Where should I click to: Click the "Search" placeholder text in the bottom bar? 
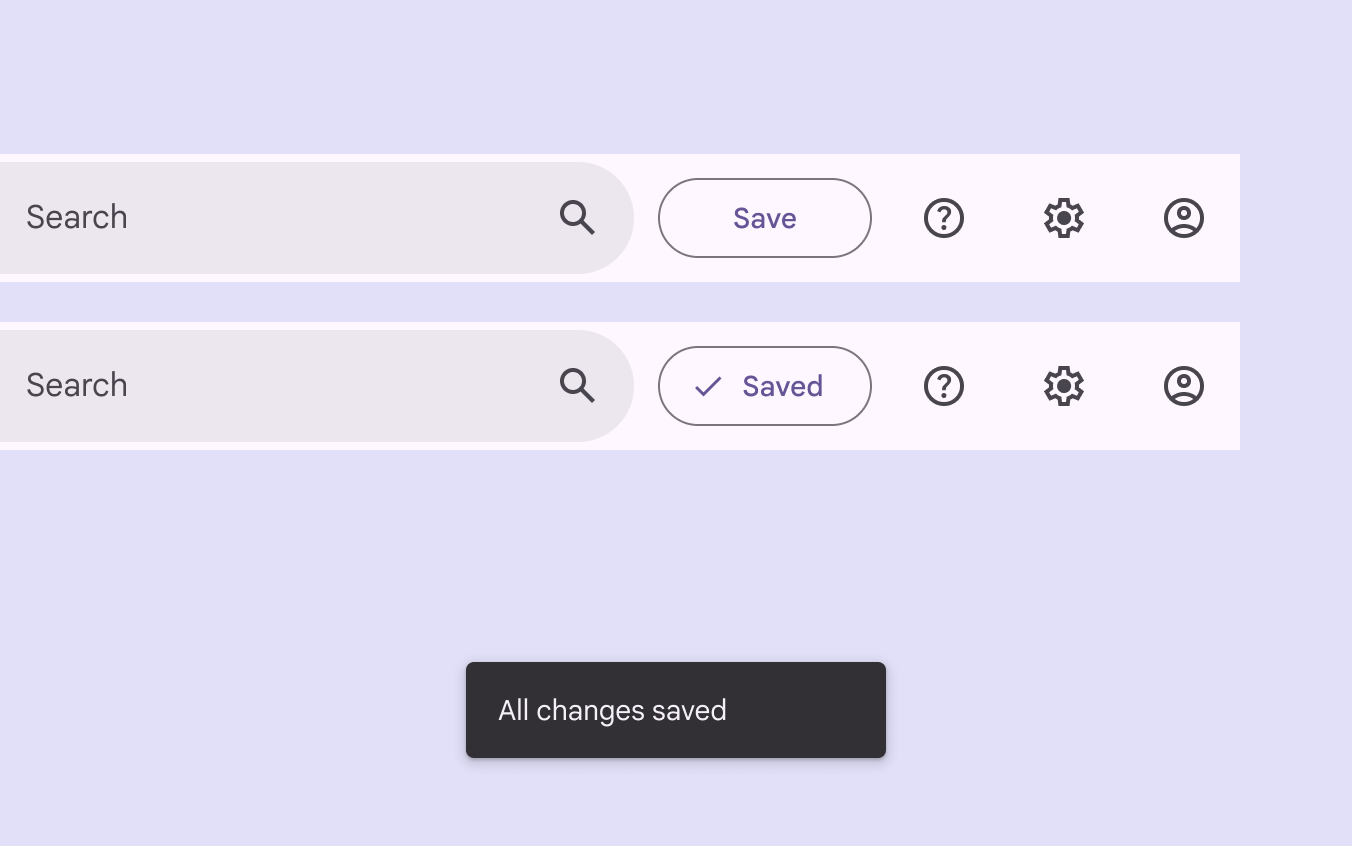tap(77, 386)
